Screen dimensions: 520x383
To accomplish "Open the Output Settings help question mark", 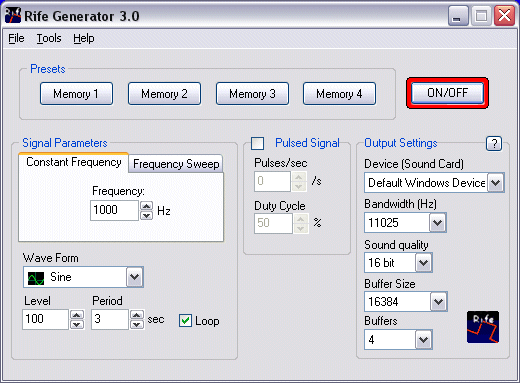I will (494, 144).
